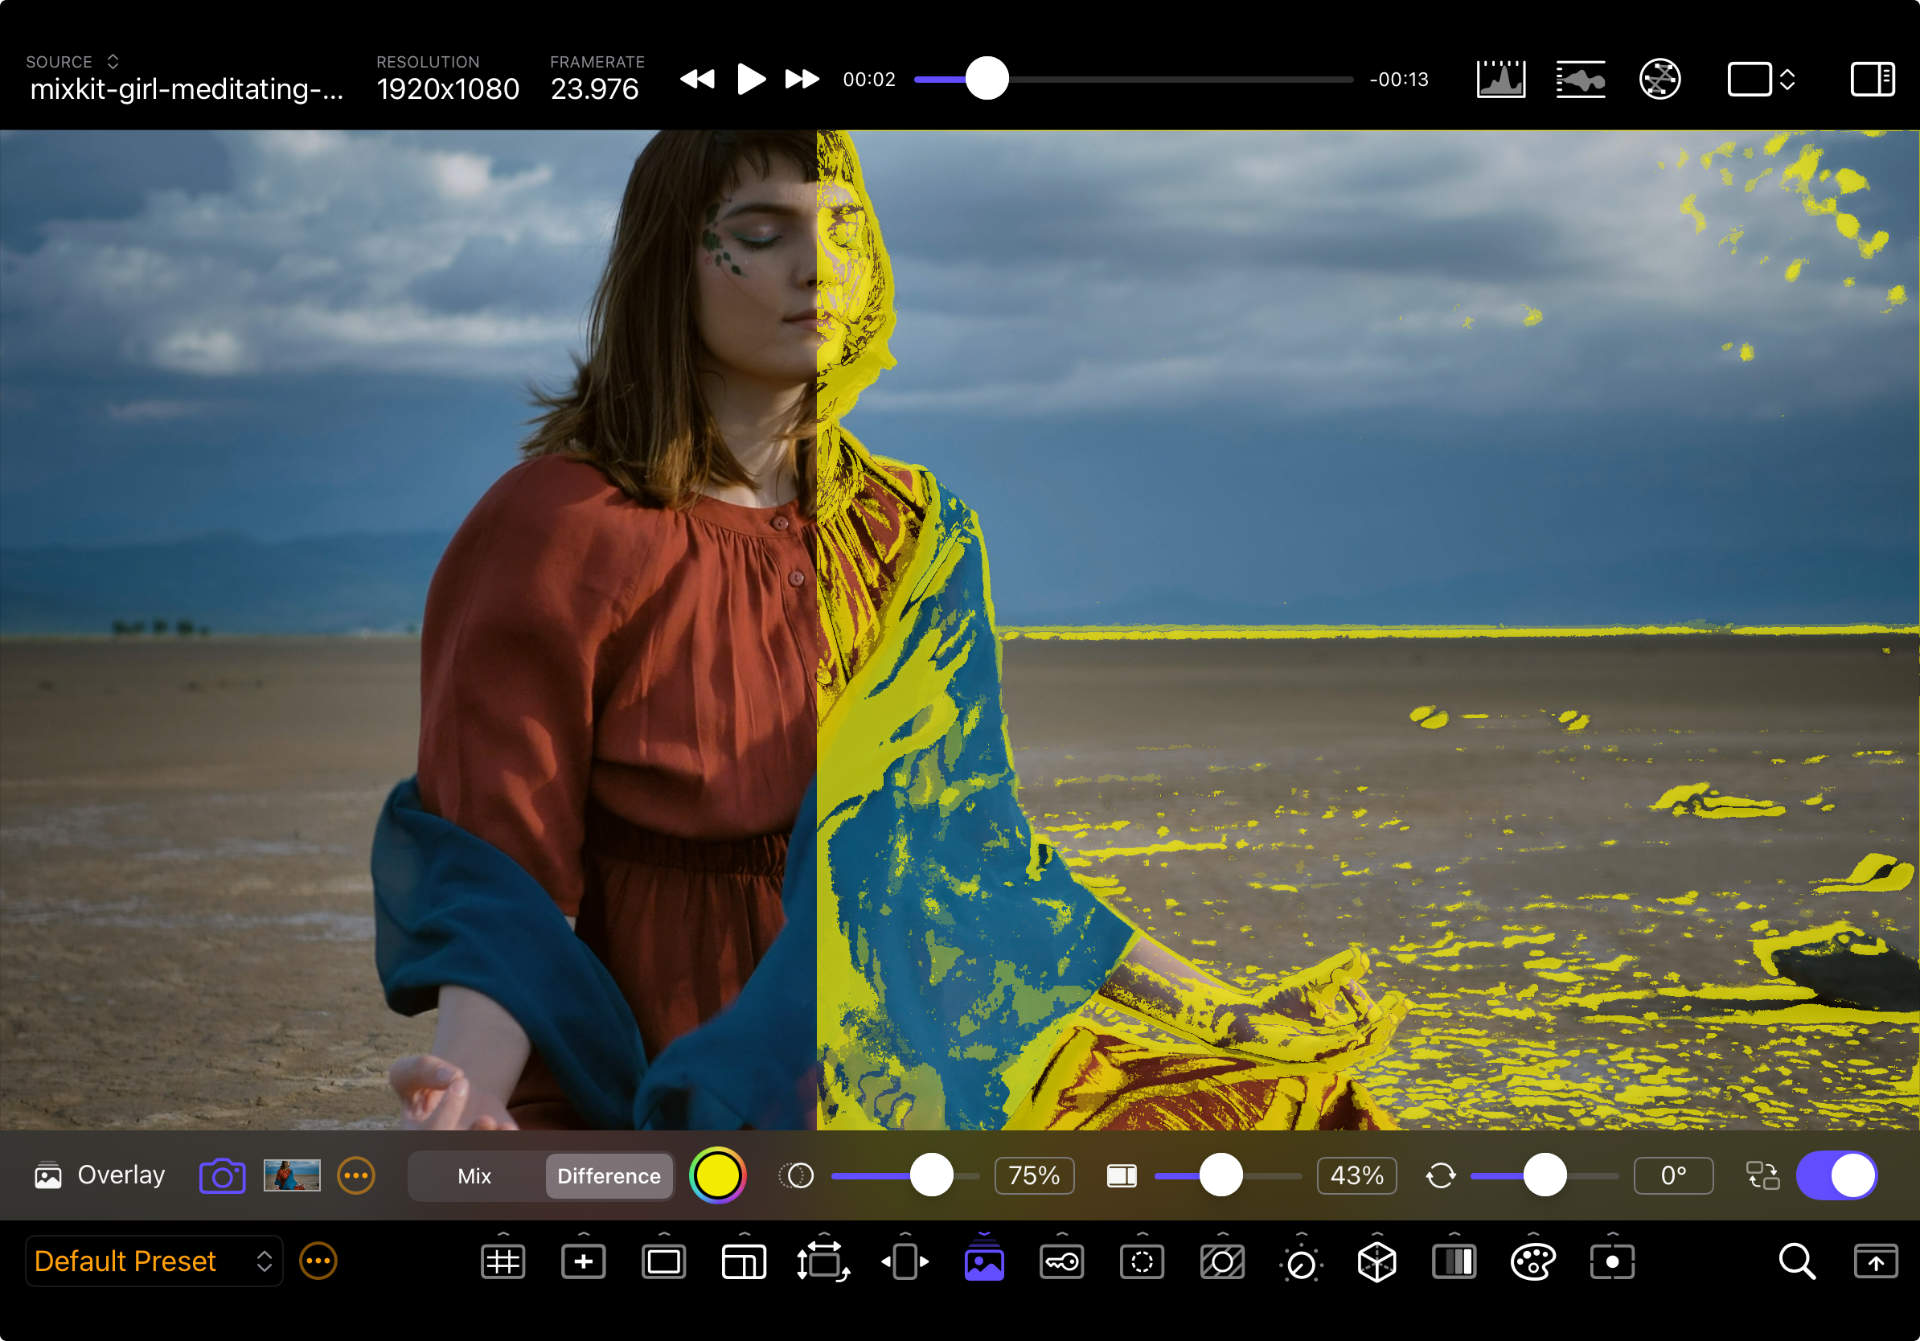Switch overlay mode to Mix
The width and height of the screenshot is (1920, 1341).
[x=474, y=1176]
